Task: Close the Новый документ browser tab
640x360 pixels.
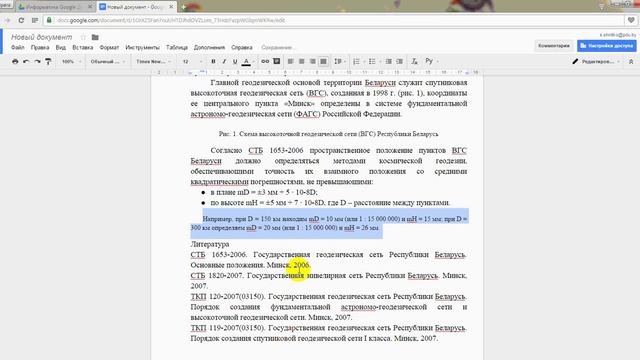Action: click(171, 7)
